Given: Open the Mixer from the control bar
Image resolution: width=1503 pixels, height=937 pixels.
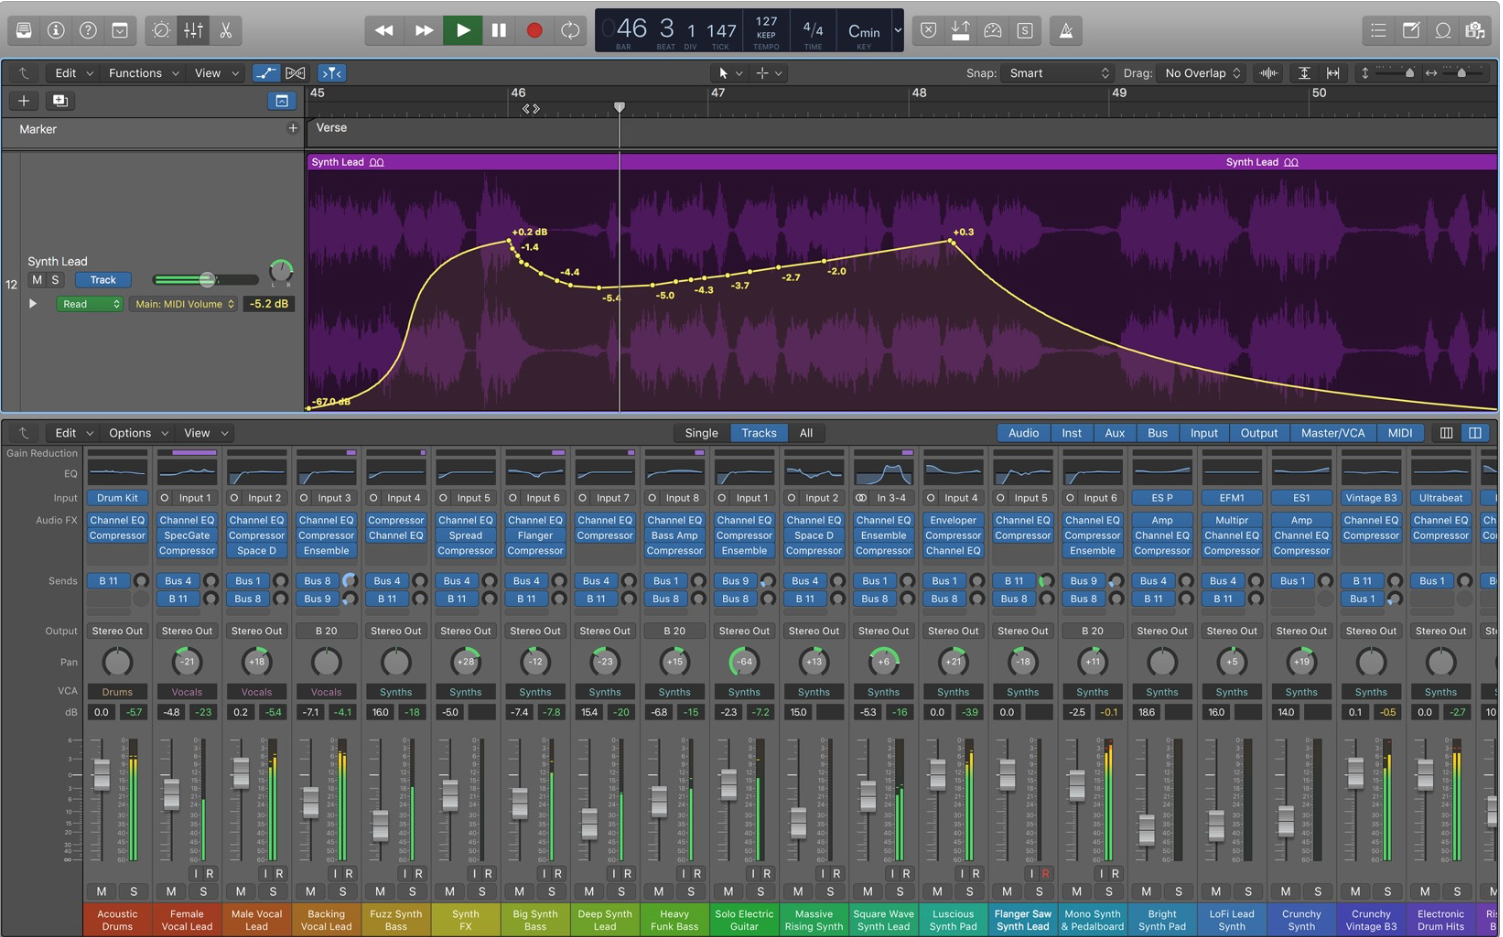Looking at the screenshot, I should tap(193, 30).
